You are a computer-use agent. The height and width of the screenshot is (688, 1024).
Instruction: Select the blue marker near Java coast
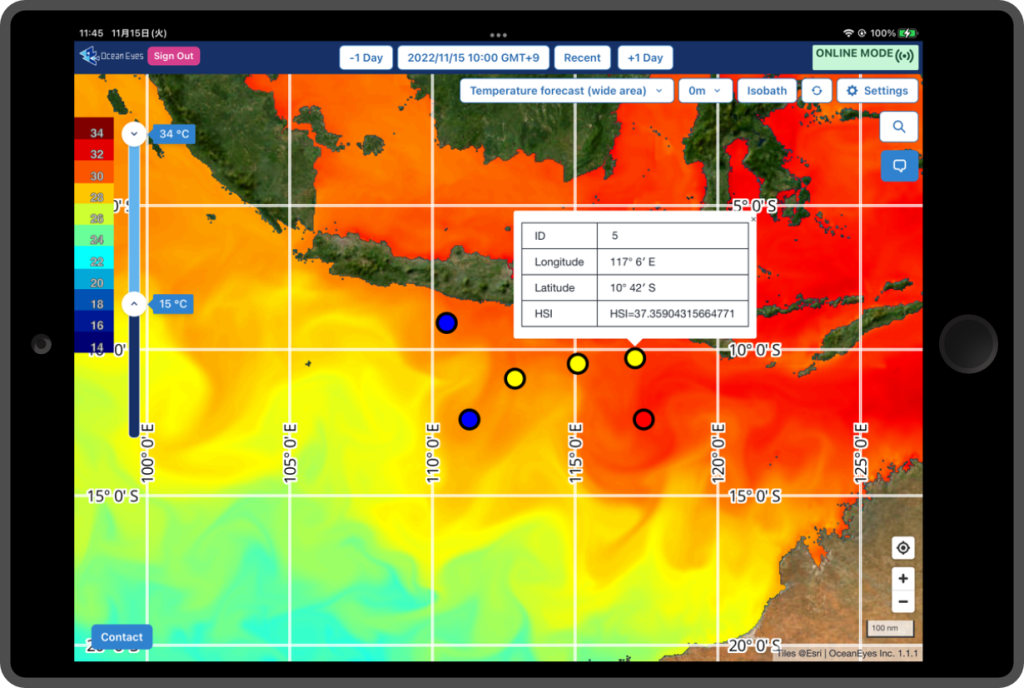pos(447,322)
